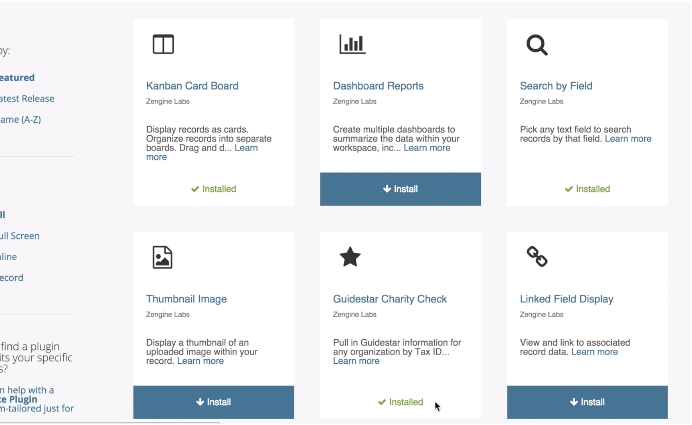Click the Linked Field Display chain icon

pos(537,256)
